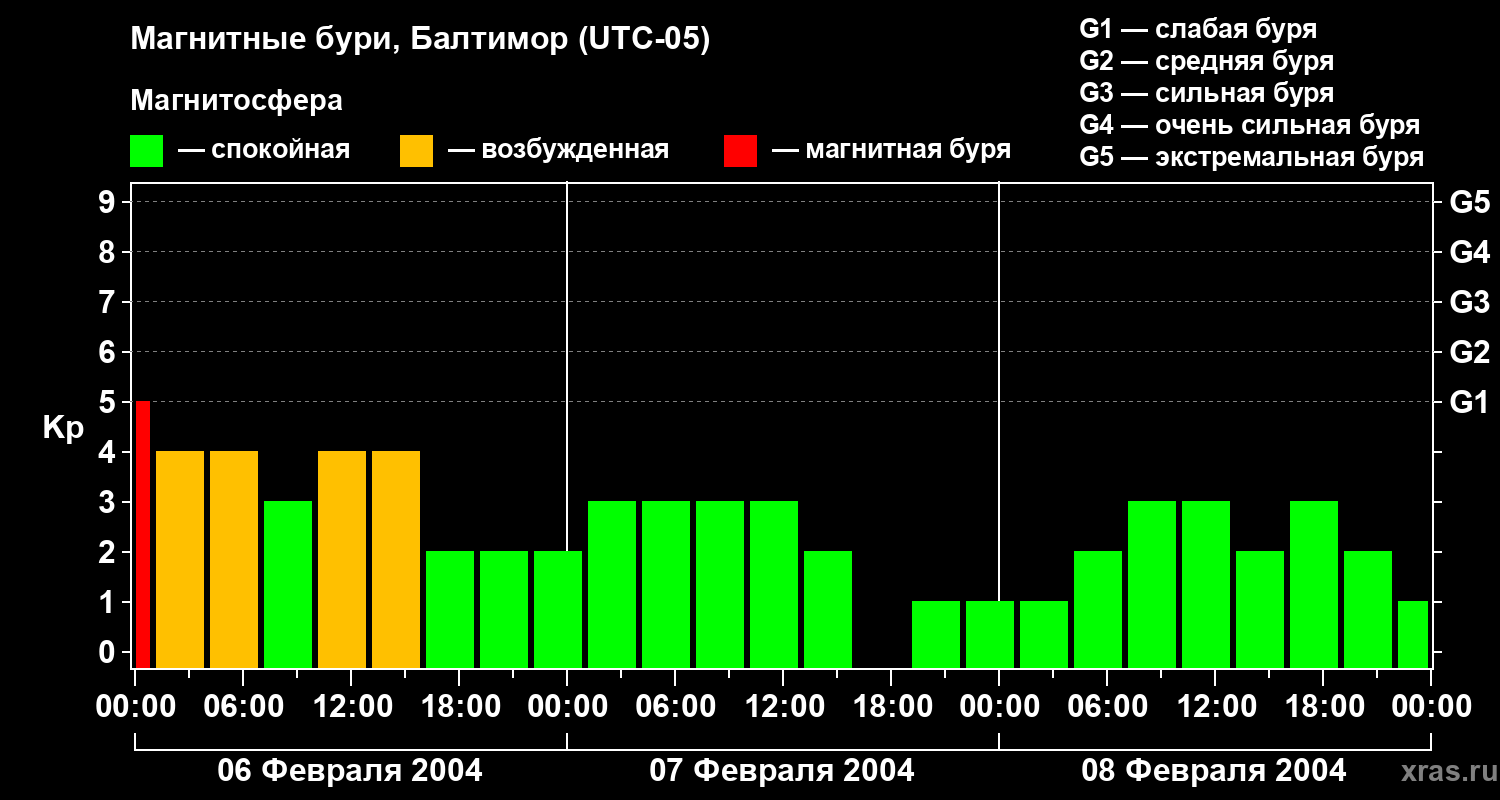
Task: Select the 'G3 — сильная буря' line
Action: 1207,93
